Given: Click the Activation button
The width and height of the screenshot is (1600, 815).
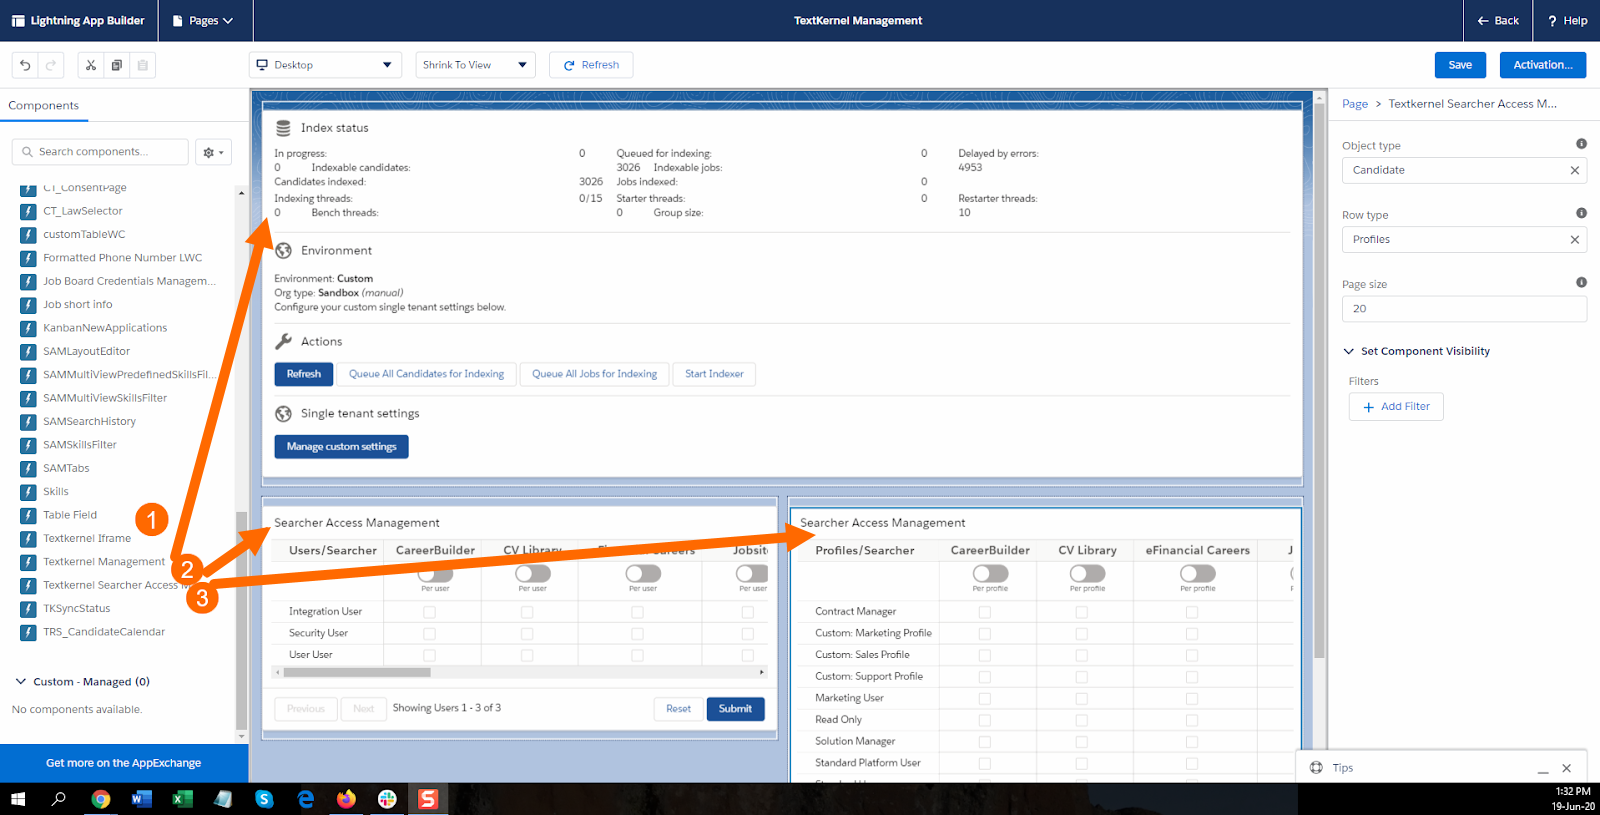Looking at the screenshot, I should click(1543, 65).
